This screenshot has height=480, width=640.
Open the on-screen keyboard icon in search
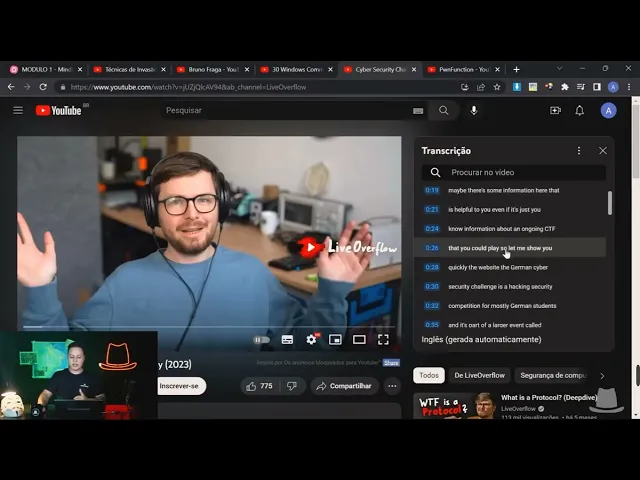(x=418, y=111)
